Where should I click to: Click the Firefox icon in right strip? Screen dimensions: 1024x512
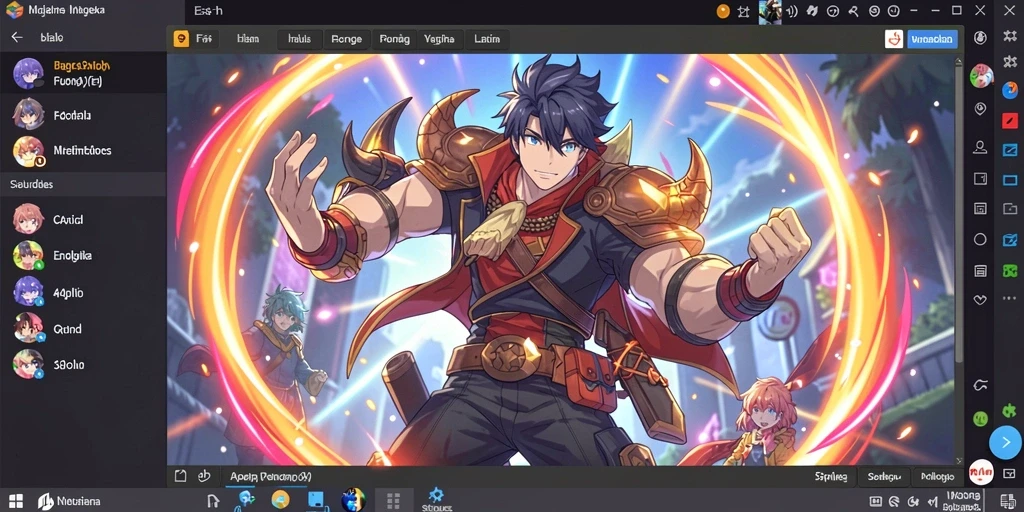tap(1010, 90)
